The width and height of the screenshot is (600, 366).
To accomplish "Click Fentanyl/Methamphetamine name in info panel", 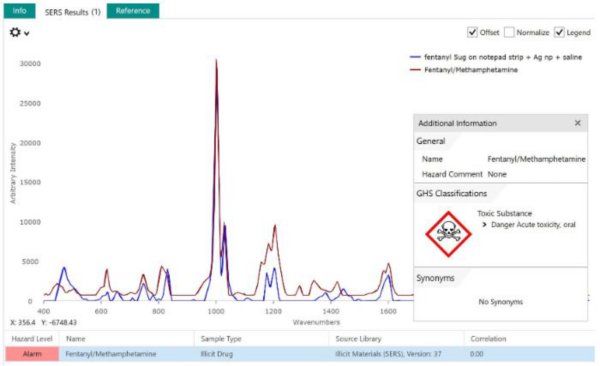I will coord(536,159).
